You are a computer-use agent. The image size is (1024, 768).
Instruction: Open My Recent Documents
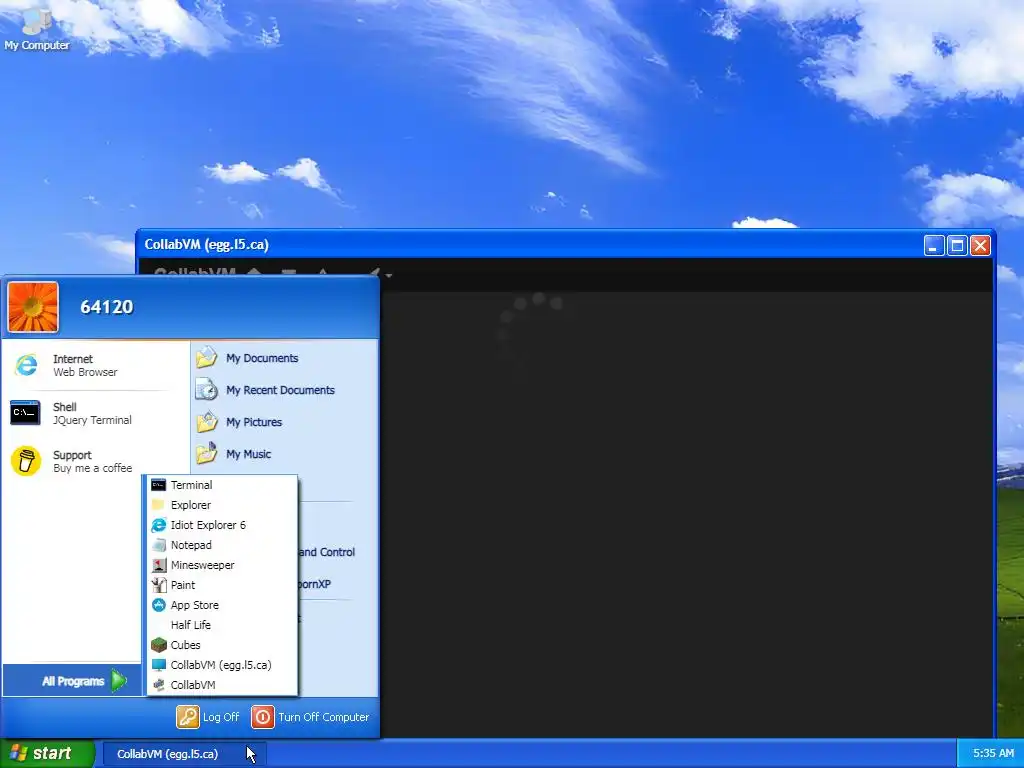(266, 390)
